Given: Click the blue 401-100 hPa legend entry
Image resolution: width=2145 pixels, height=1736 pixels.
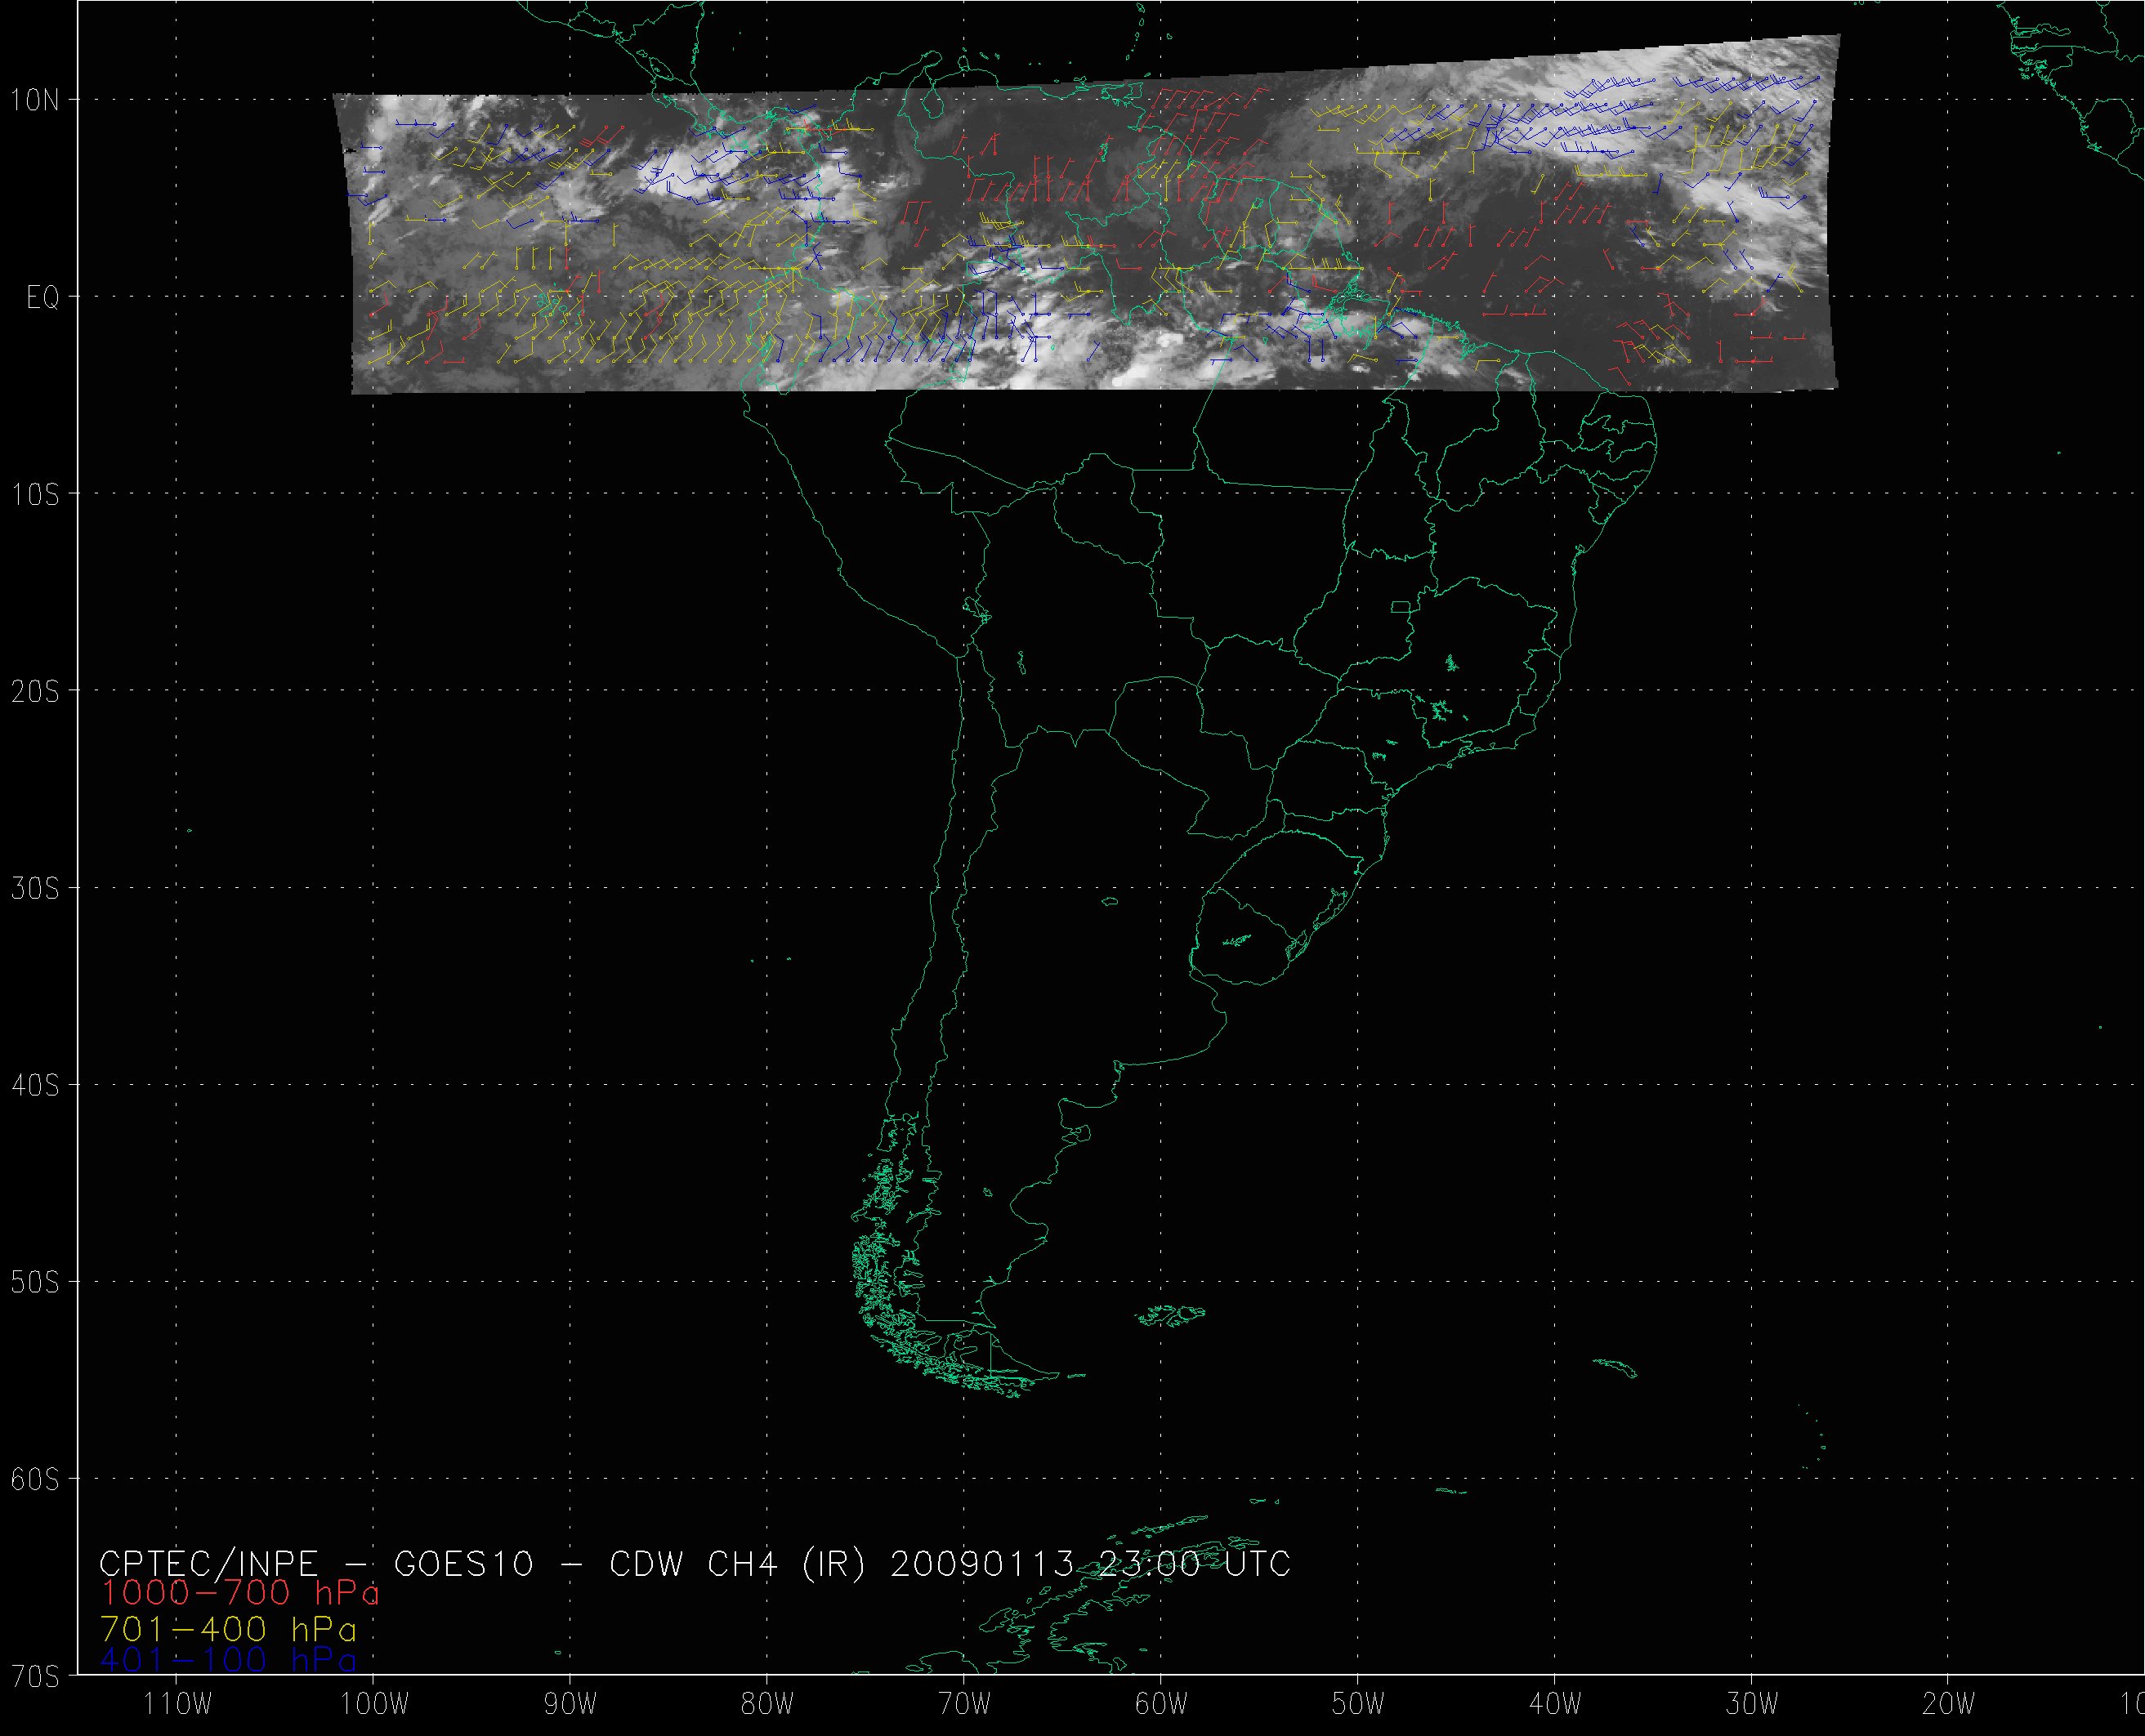Looking at the screenshot, I should tap(228, 1660).
